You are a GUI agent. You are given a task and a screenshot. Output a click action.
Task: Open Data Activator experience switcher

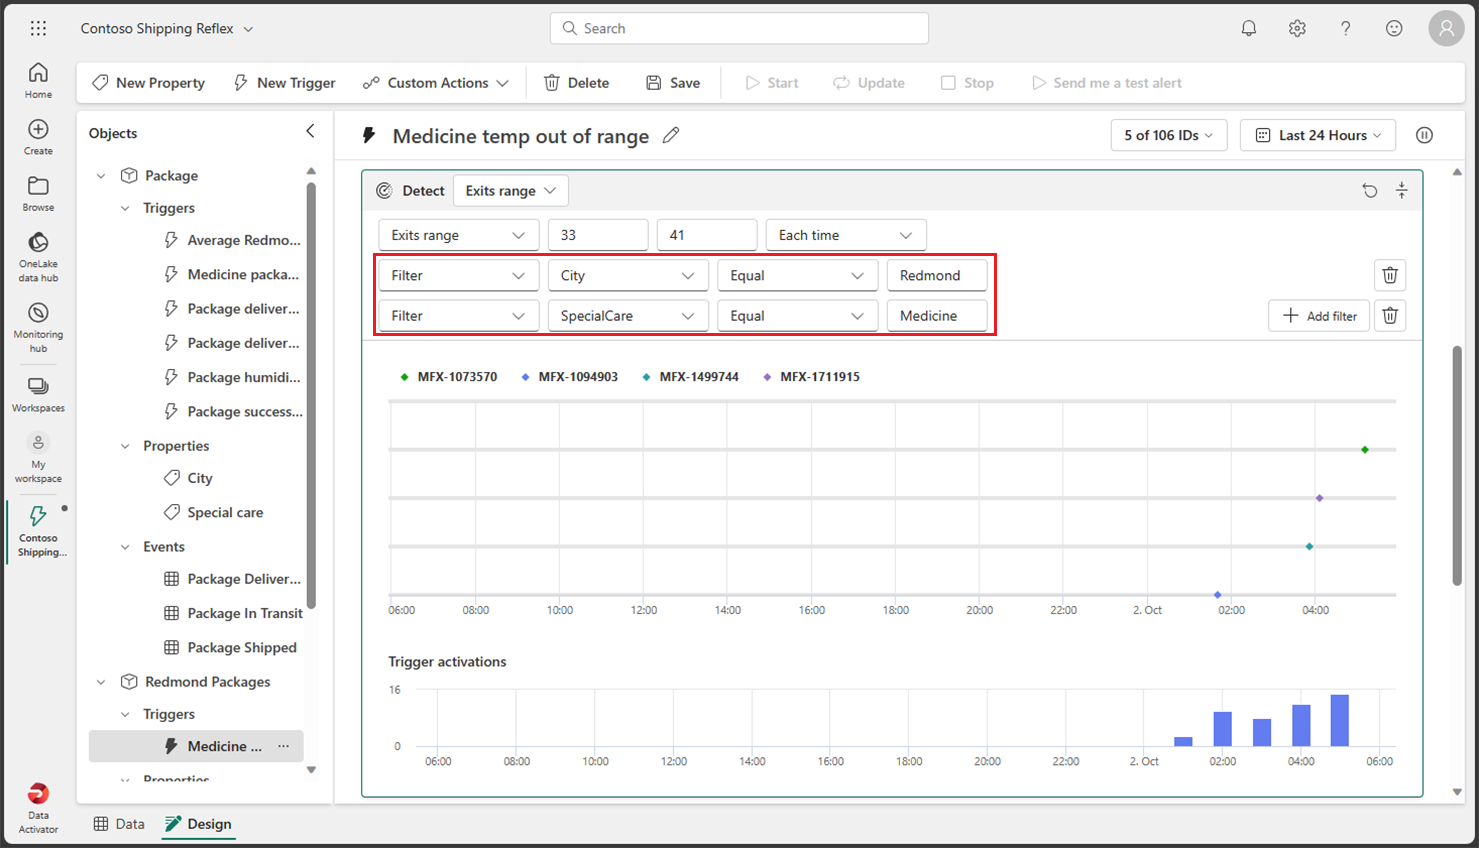click(38, 808)
